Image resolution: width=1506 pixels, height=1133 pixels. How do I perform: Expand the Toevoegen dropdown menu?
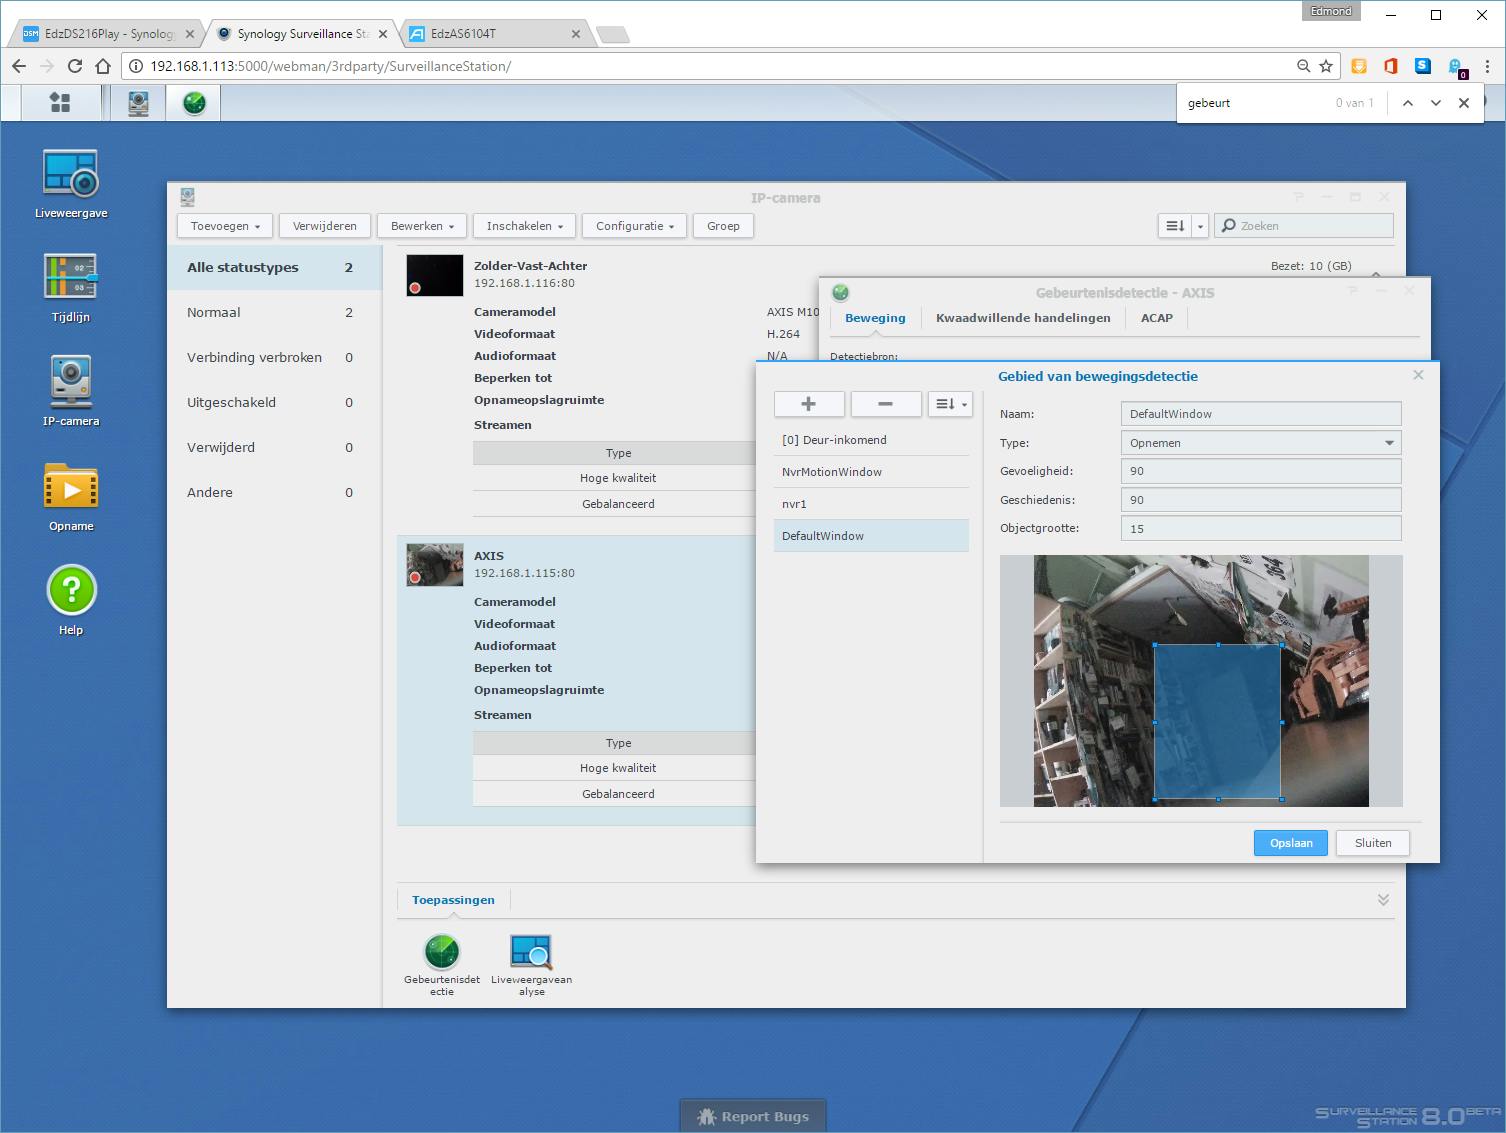coord(225,226)
